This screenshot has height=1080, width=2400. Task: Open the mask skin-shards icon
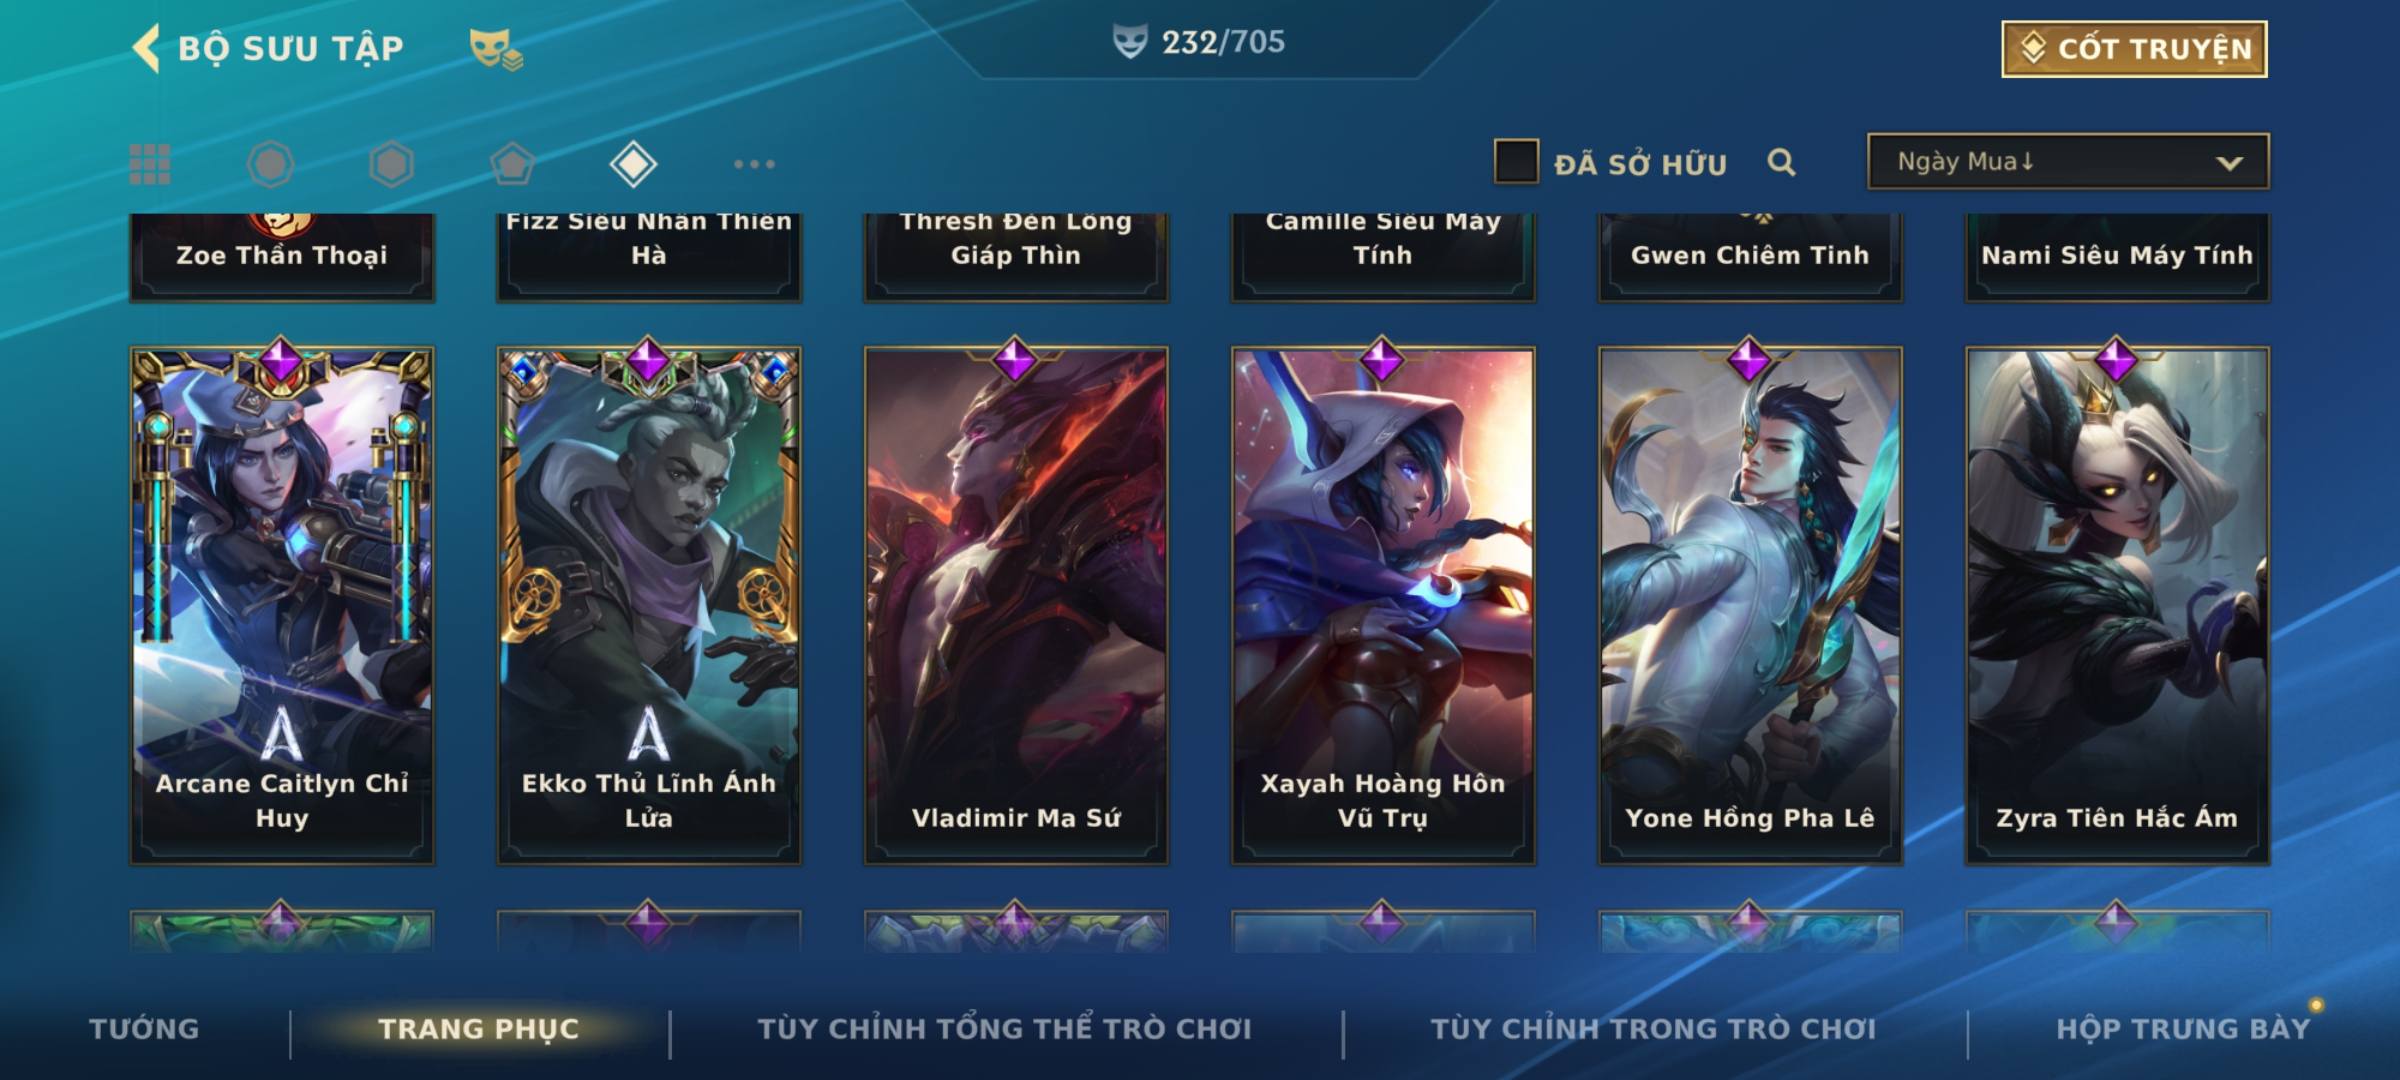(496, 49)
